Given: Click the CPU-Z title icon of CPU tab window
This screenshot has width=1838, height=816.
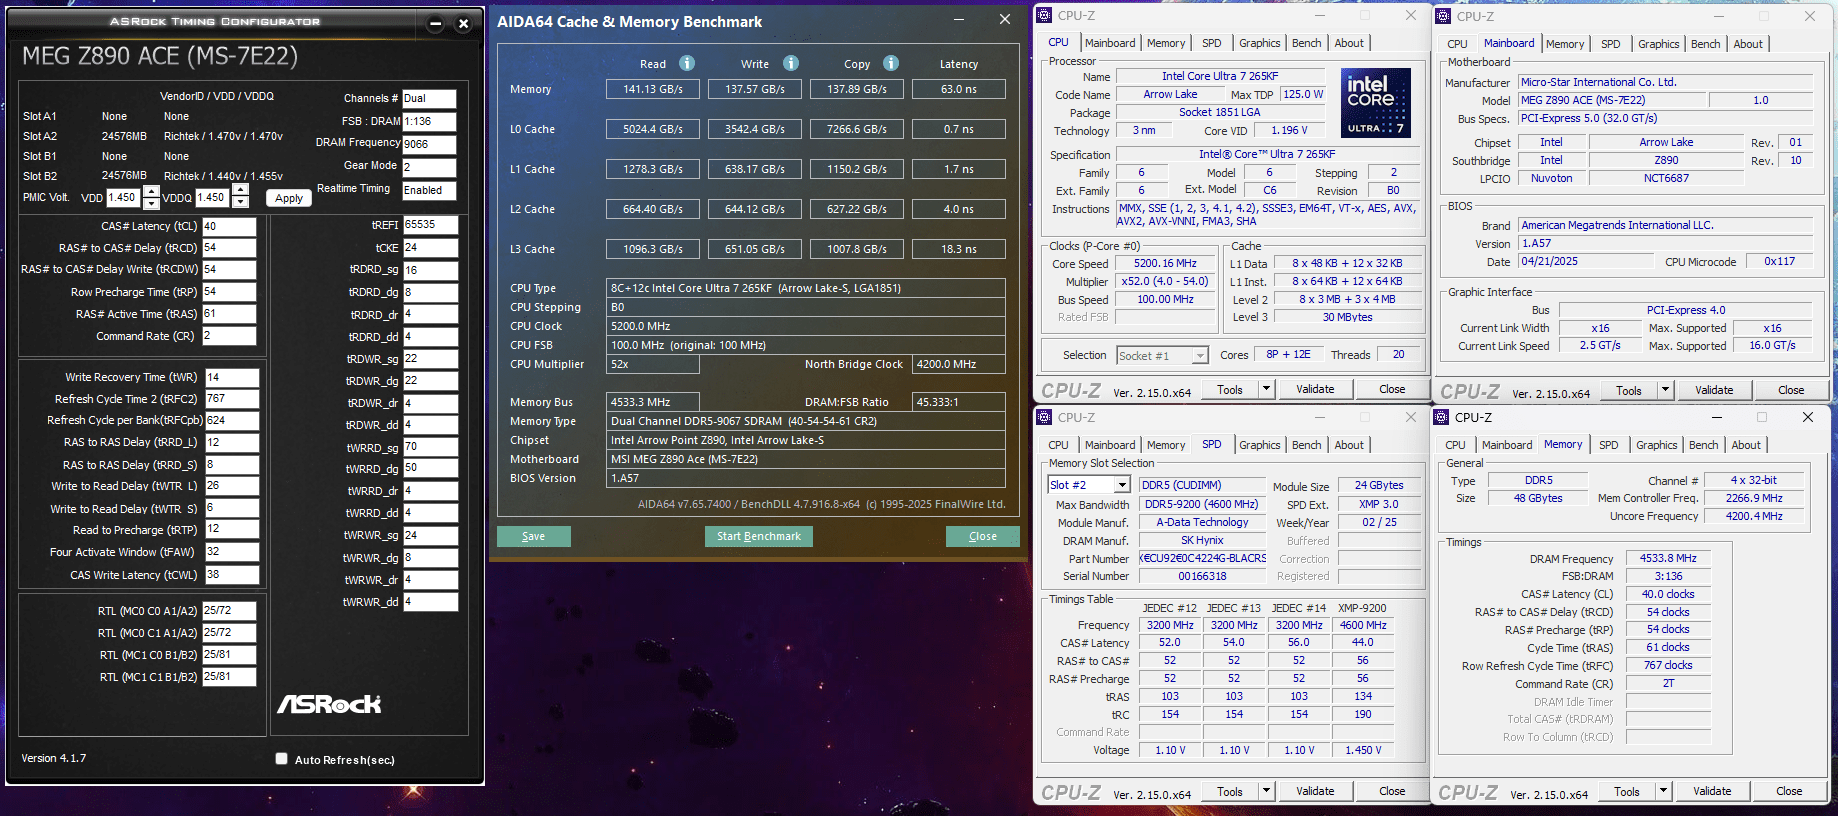Looking at the screenshot, I should (x=1044, y=15).
